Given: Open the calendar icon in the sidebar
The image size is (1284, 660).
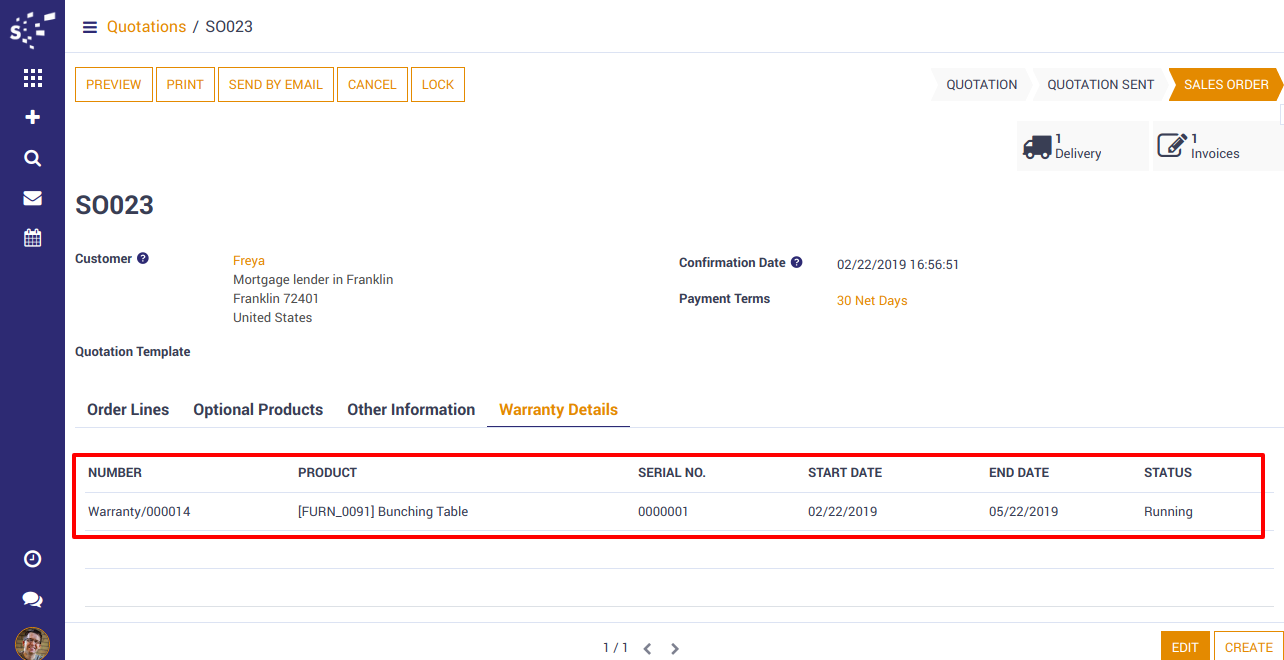Looking at the screenshot, I should point(32,238).
